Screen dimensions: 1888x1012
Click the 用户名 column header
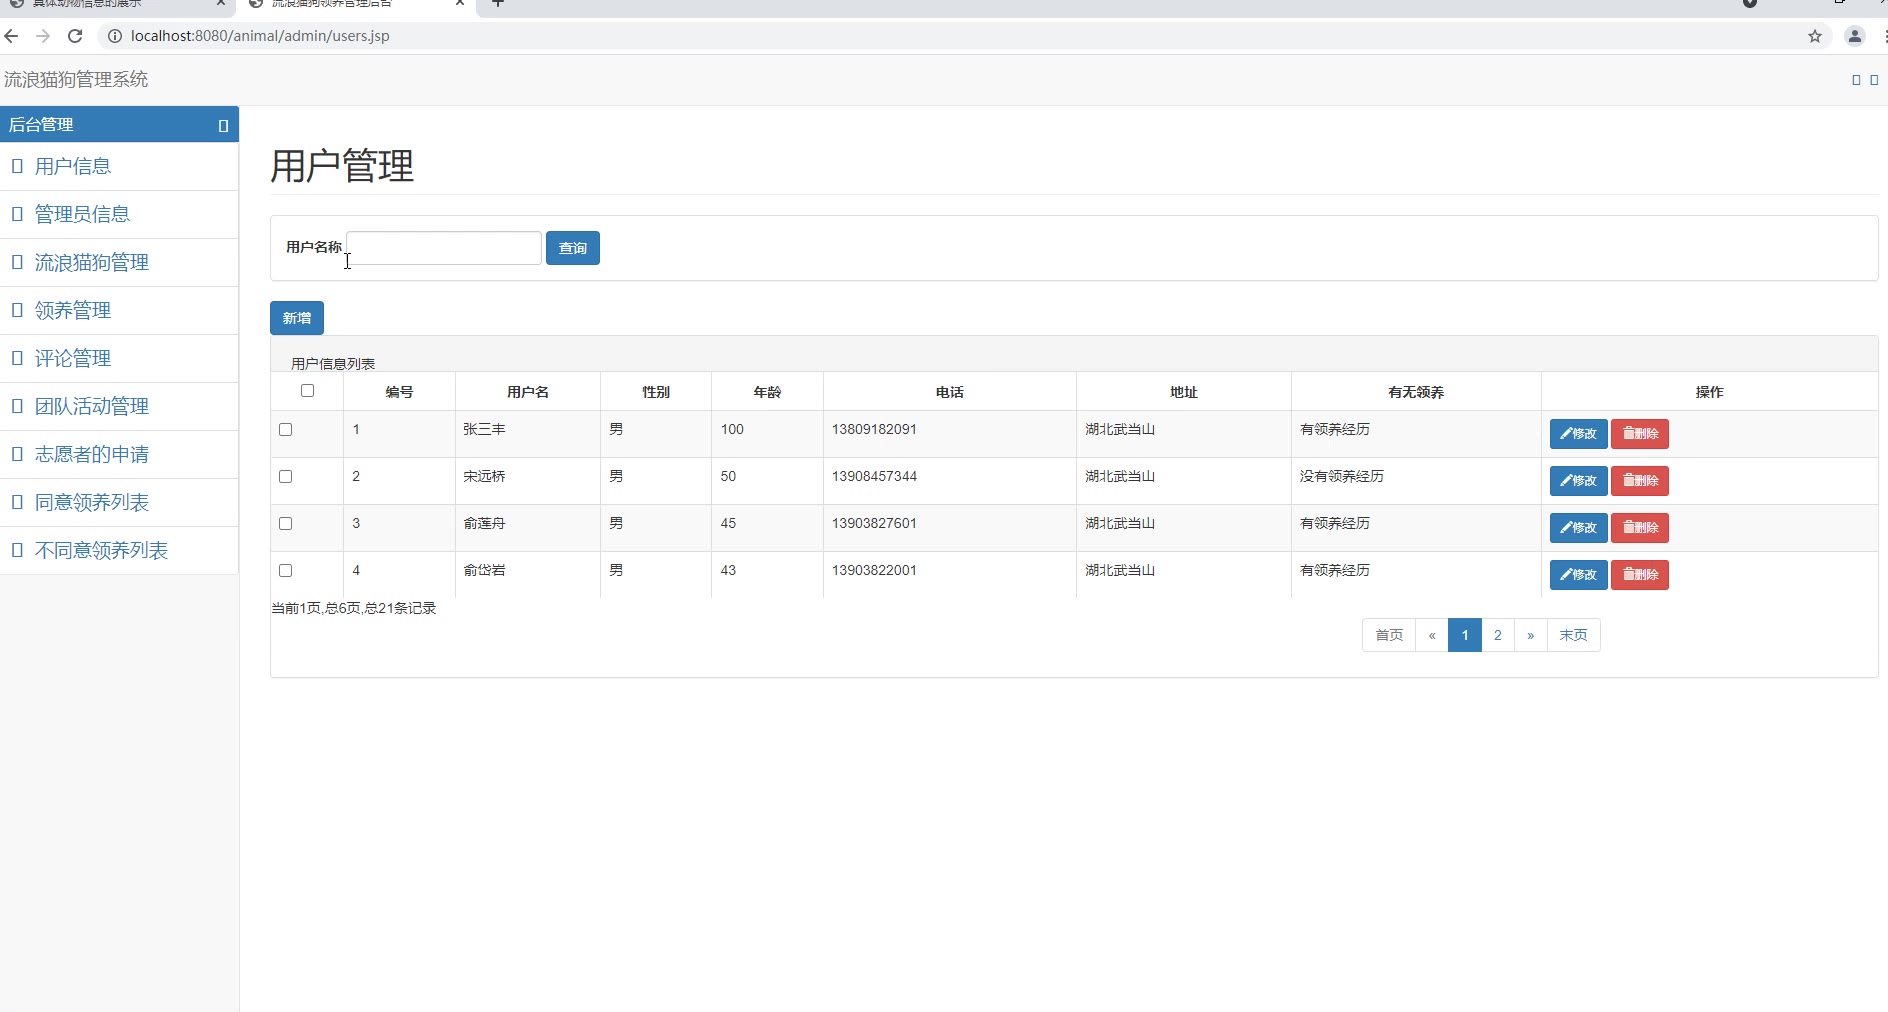point(528,392)
